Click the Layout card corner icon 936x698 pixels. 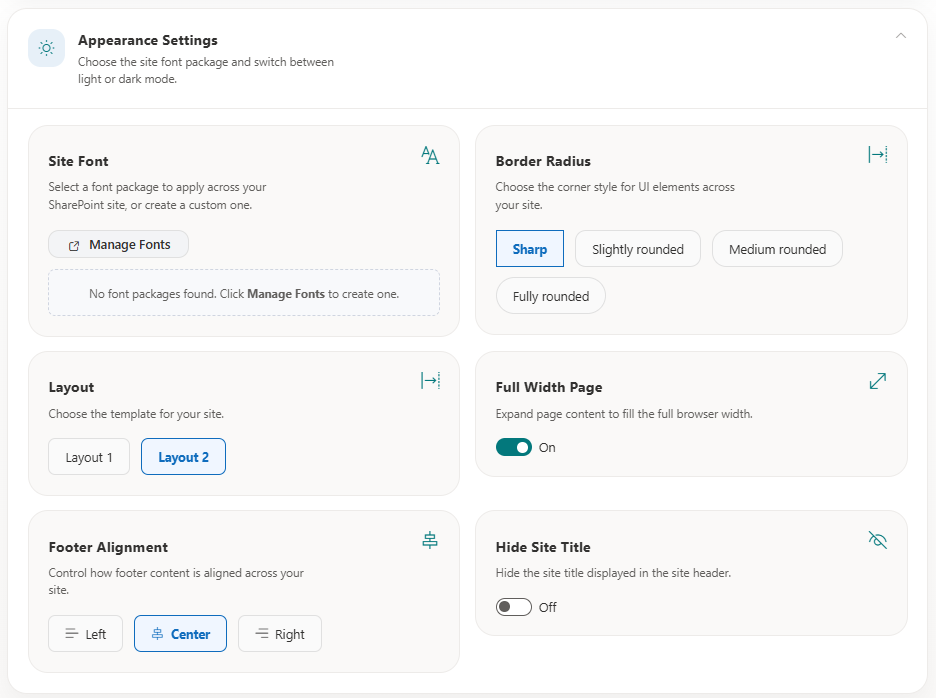point(430,380)
